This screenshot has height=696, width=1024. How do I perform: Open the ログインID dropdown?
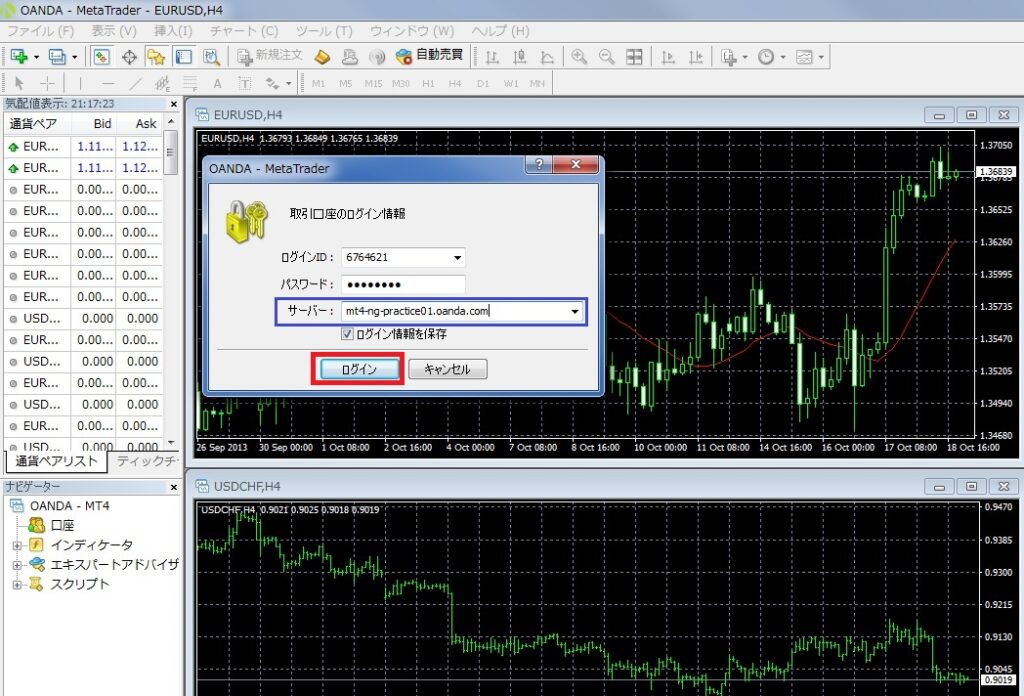pos(458,258)
